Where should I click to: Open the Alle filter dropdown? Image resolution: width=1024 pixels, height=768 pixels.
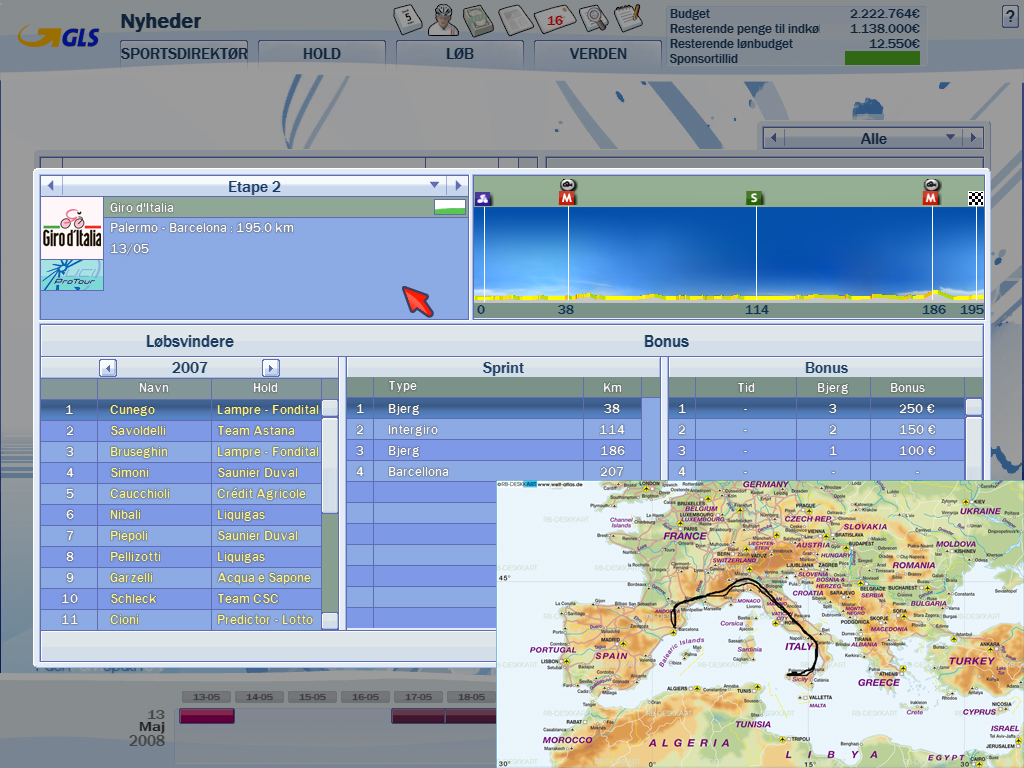click(949, 138)
